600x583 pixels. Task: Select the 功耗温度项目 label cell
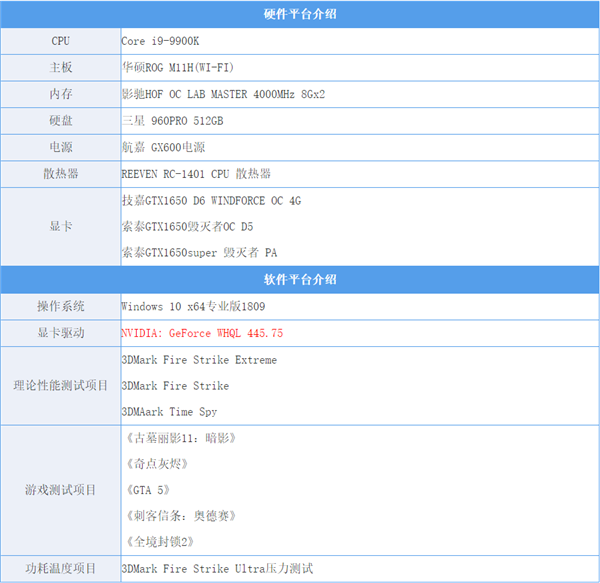point(60,569)
